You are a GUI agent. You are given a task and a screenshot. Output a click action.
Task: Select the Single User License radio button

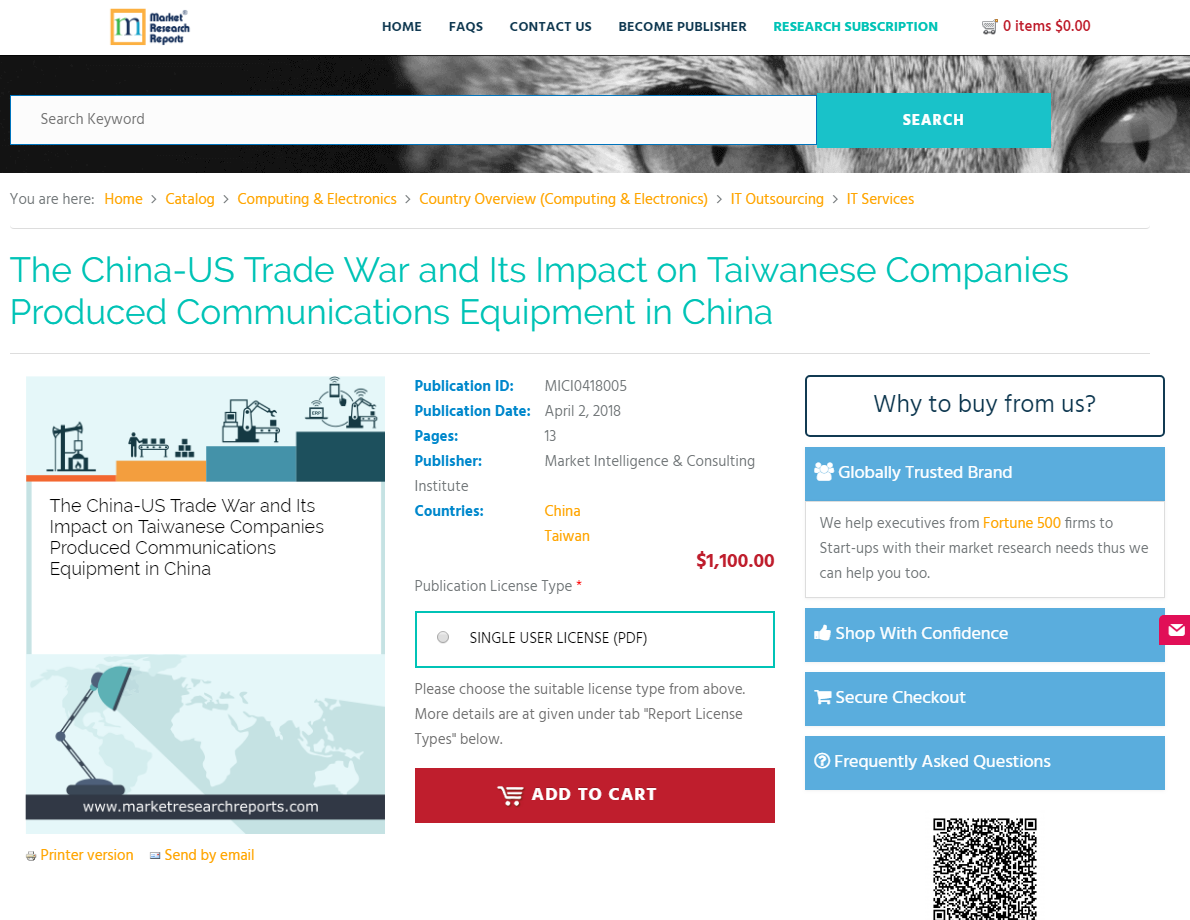443,637
